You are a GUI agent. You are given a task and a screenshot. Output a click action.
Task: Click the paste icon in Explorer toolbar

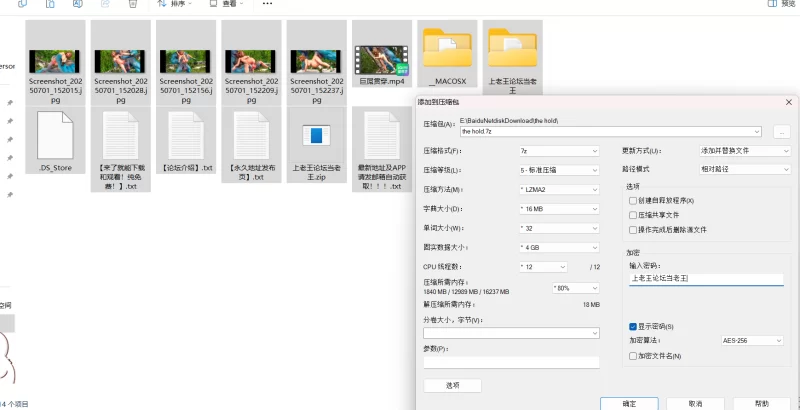pos(50,4)
